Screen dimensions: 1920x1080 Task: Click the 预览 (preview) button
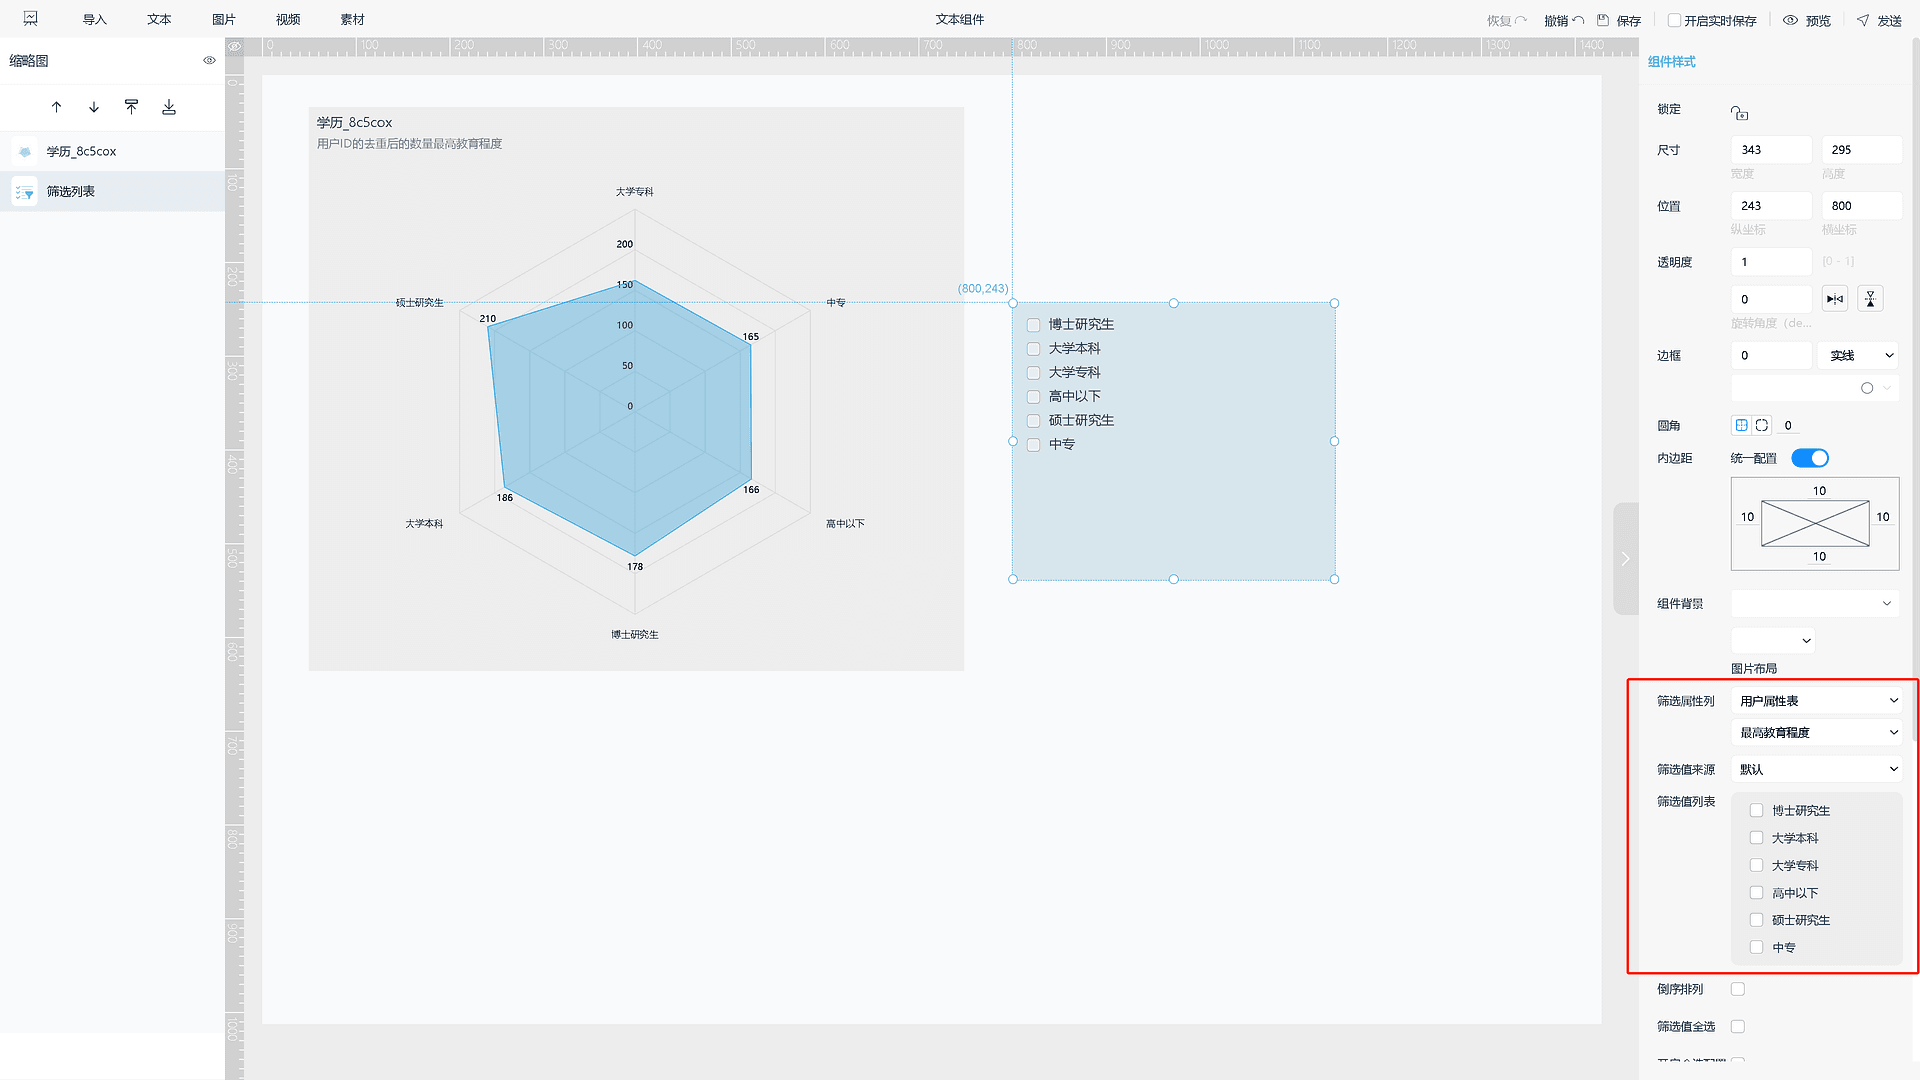tap(1807, 20)
